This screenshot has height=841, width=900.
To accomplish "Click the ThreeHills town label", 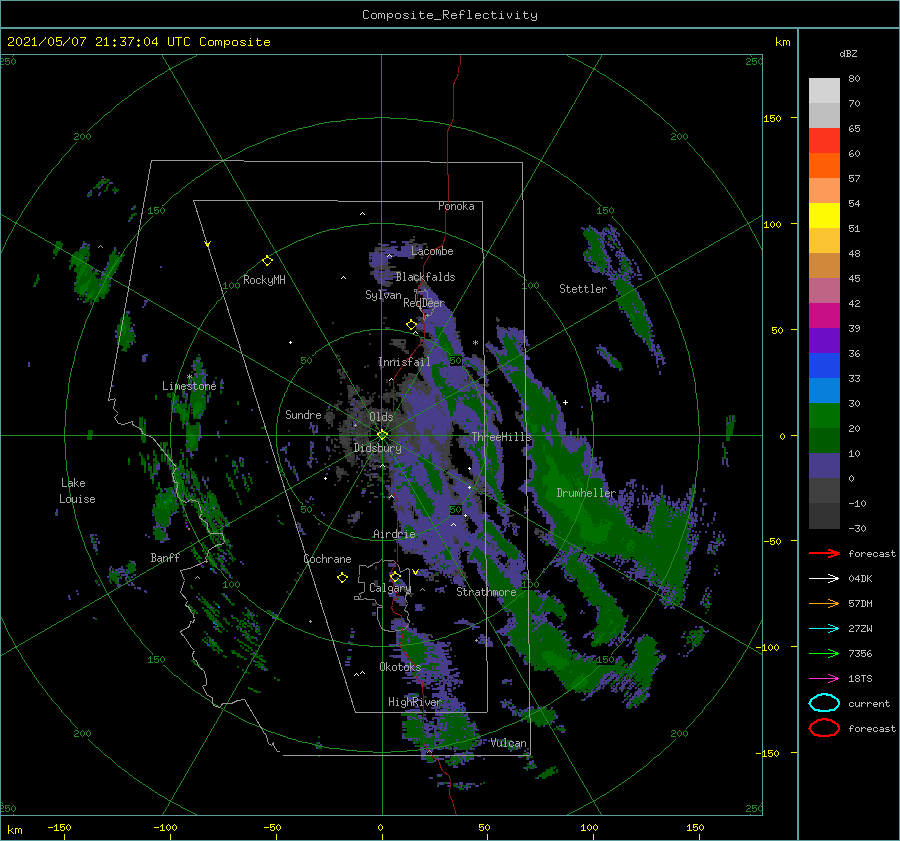I will click(x=502, y=437).
